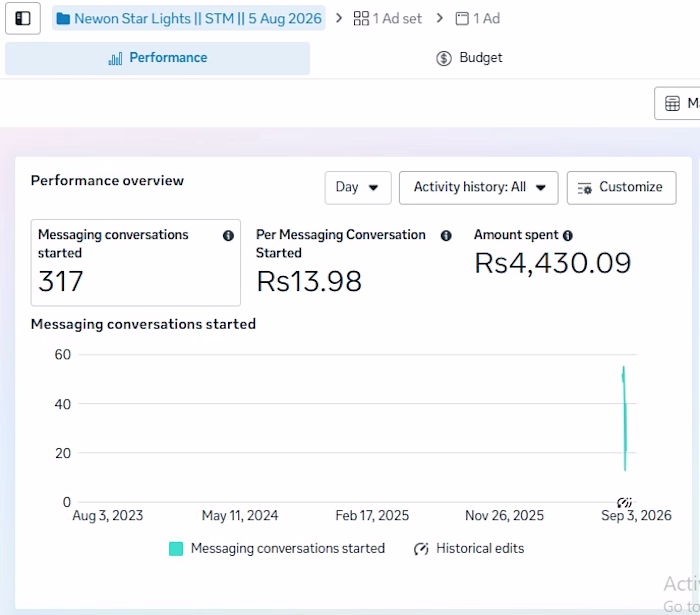Select the Messaging conversations started metric card
Viewport: 700px width, 615px height.
[x=136, y=262]
